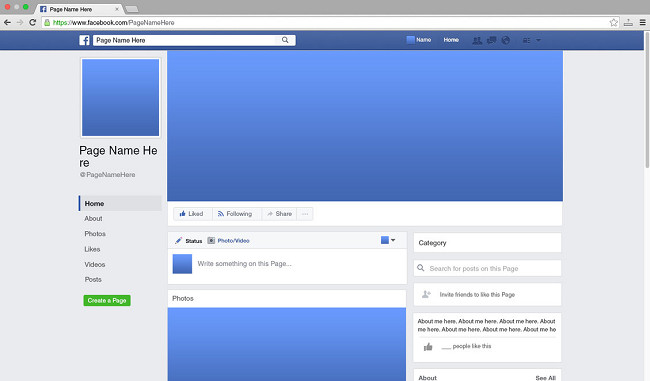The height and width of the screenshot is (381, 650).
Task: Click the green Create a Page button
Action: point(107,301)
